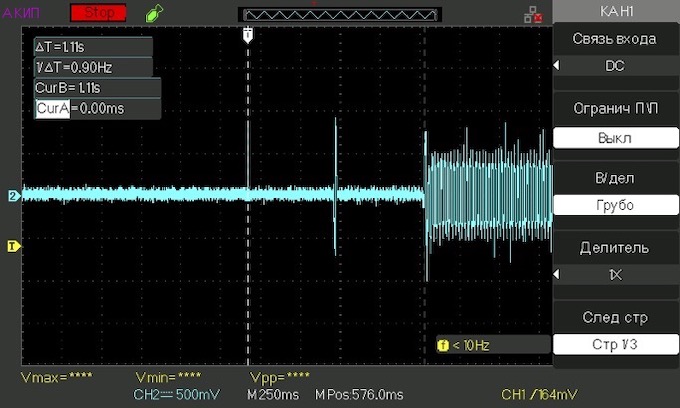Click the red Stop status indicator

point(98,13)
